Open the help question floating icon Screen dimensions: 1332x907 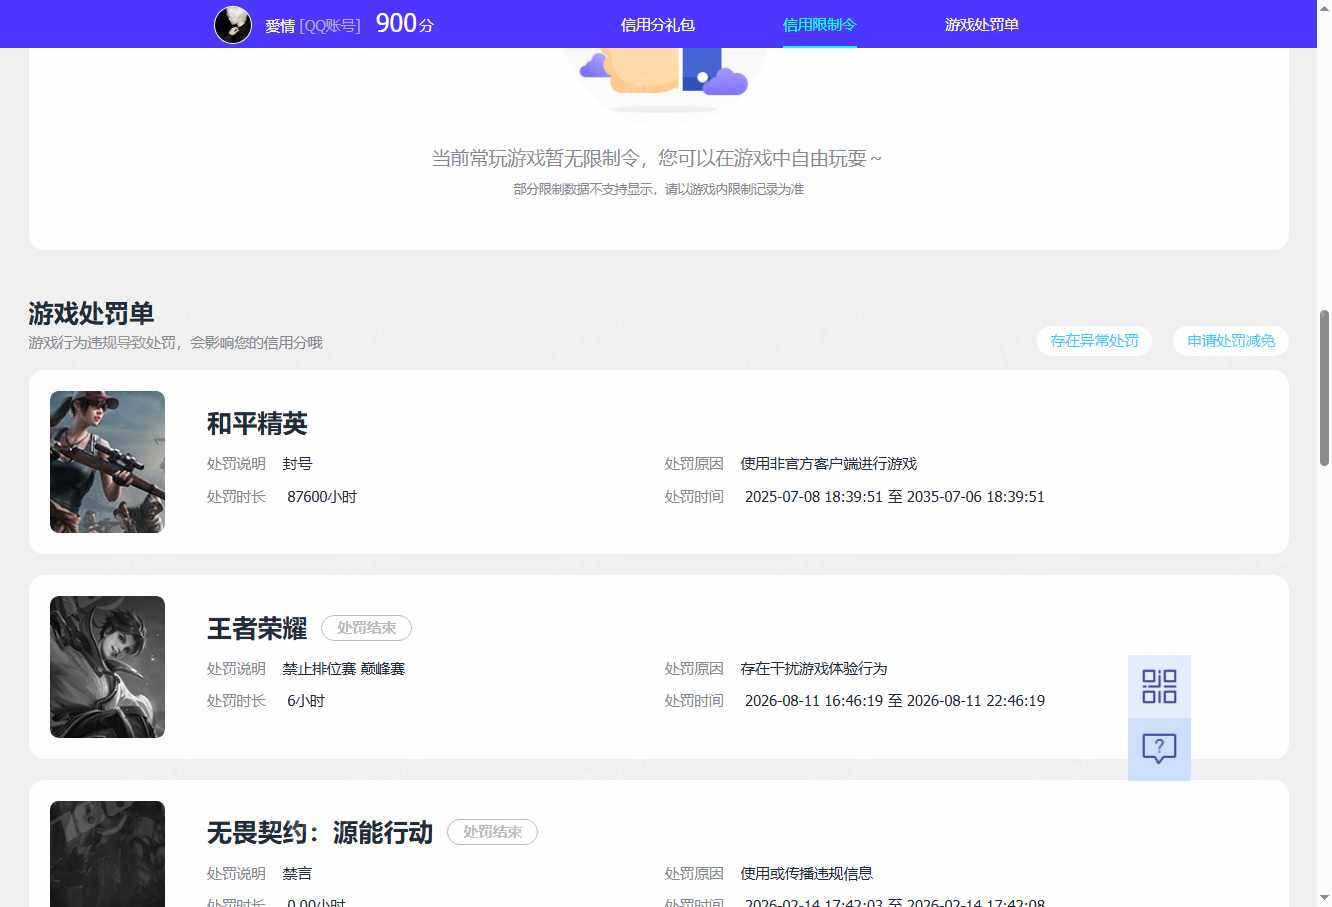[1159, 749]
